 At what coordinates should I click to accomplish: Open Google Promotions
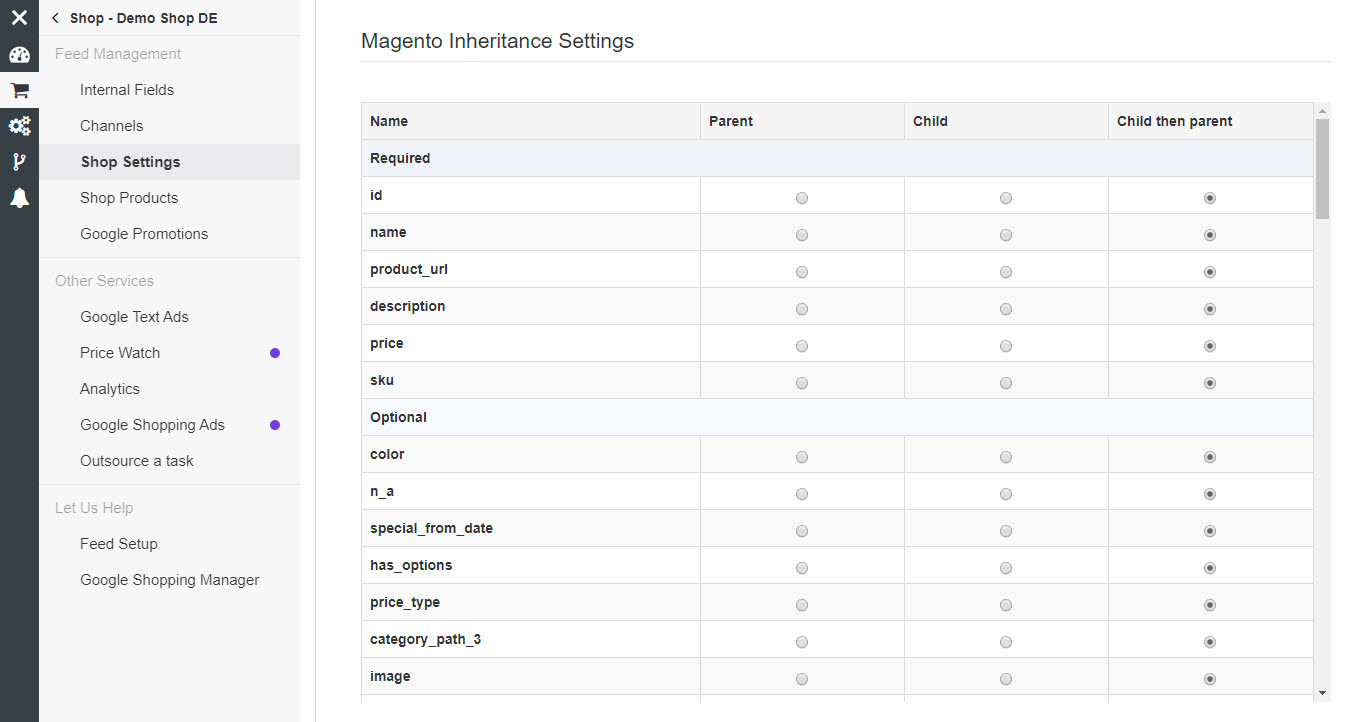point(144,234)
